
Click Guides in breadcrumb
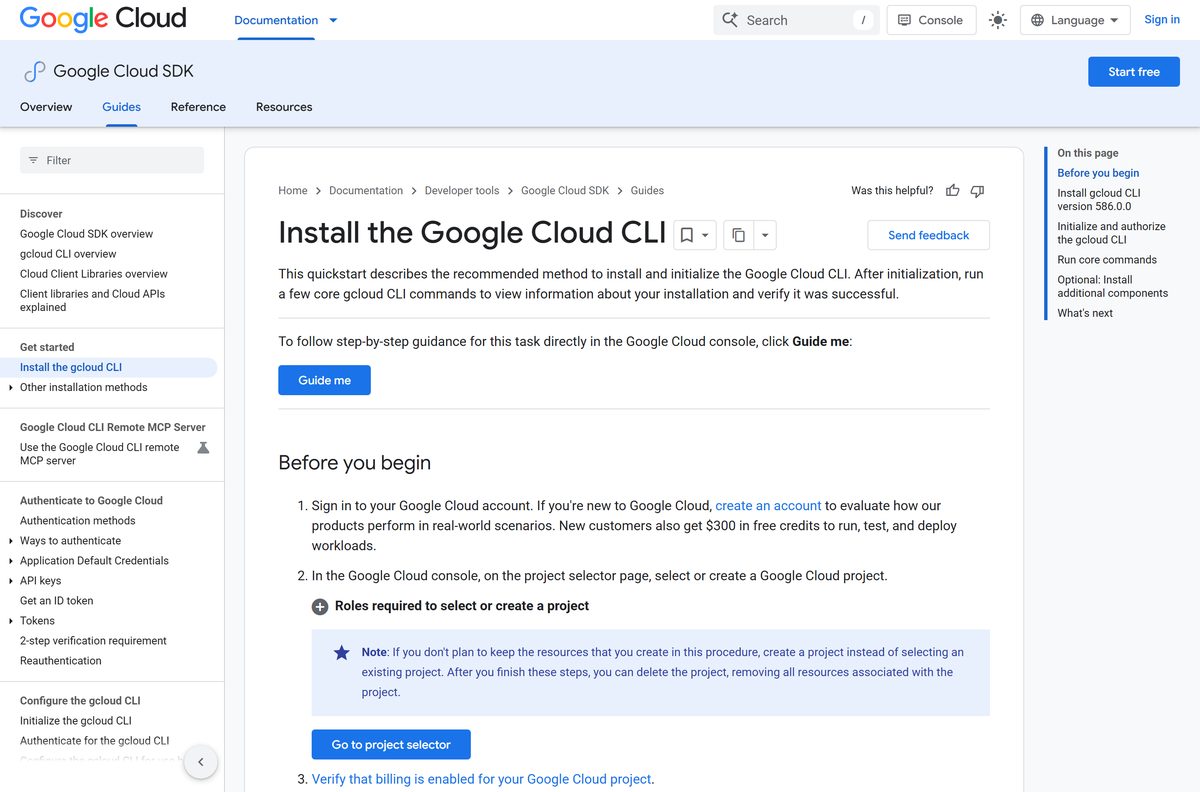pyautogui.click(x=647, y=190)
